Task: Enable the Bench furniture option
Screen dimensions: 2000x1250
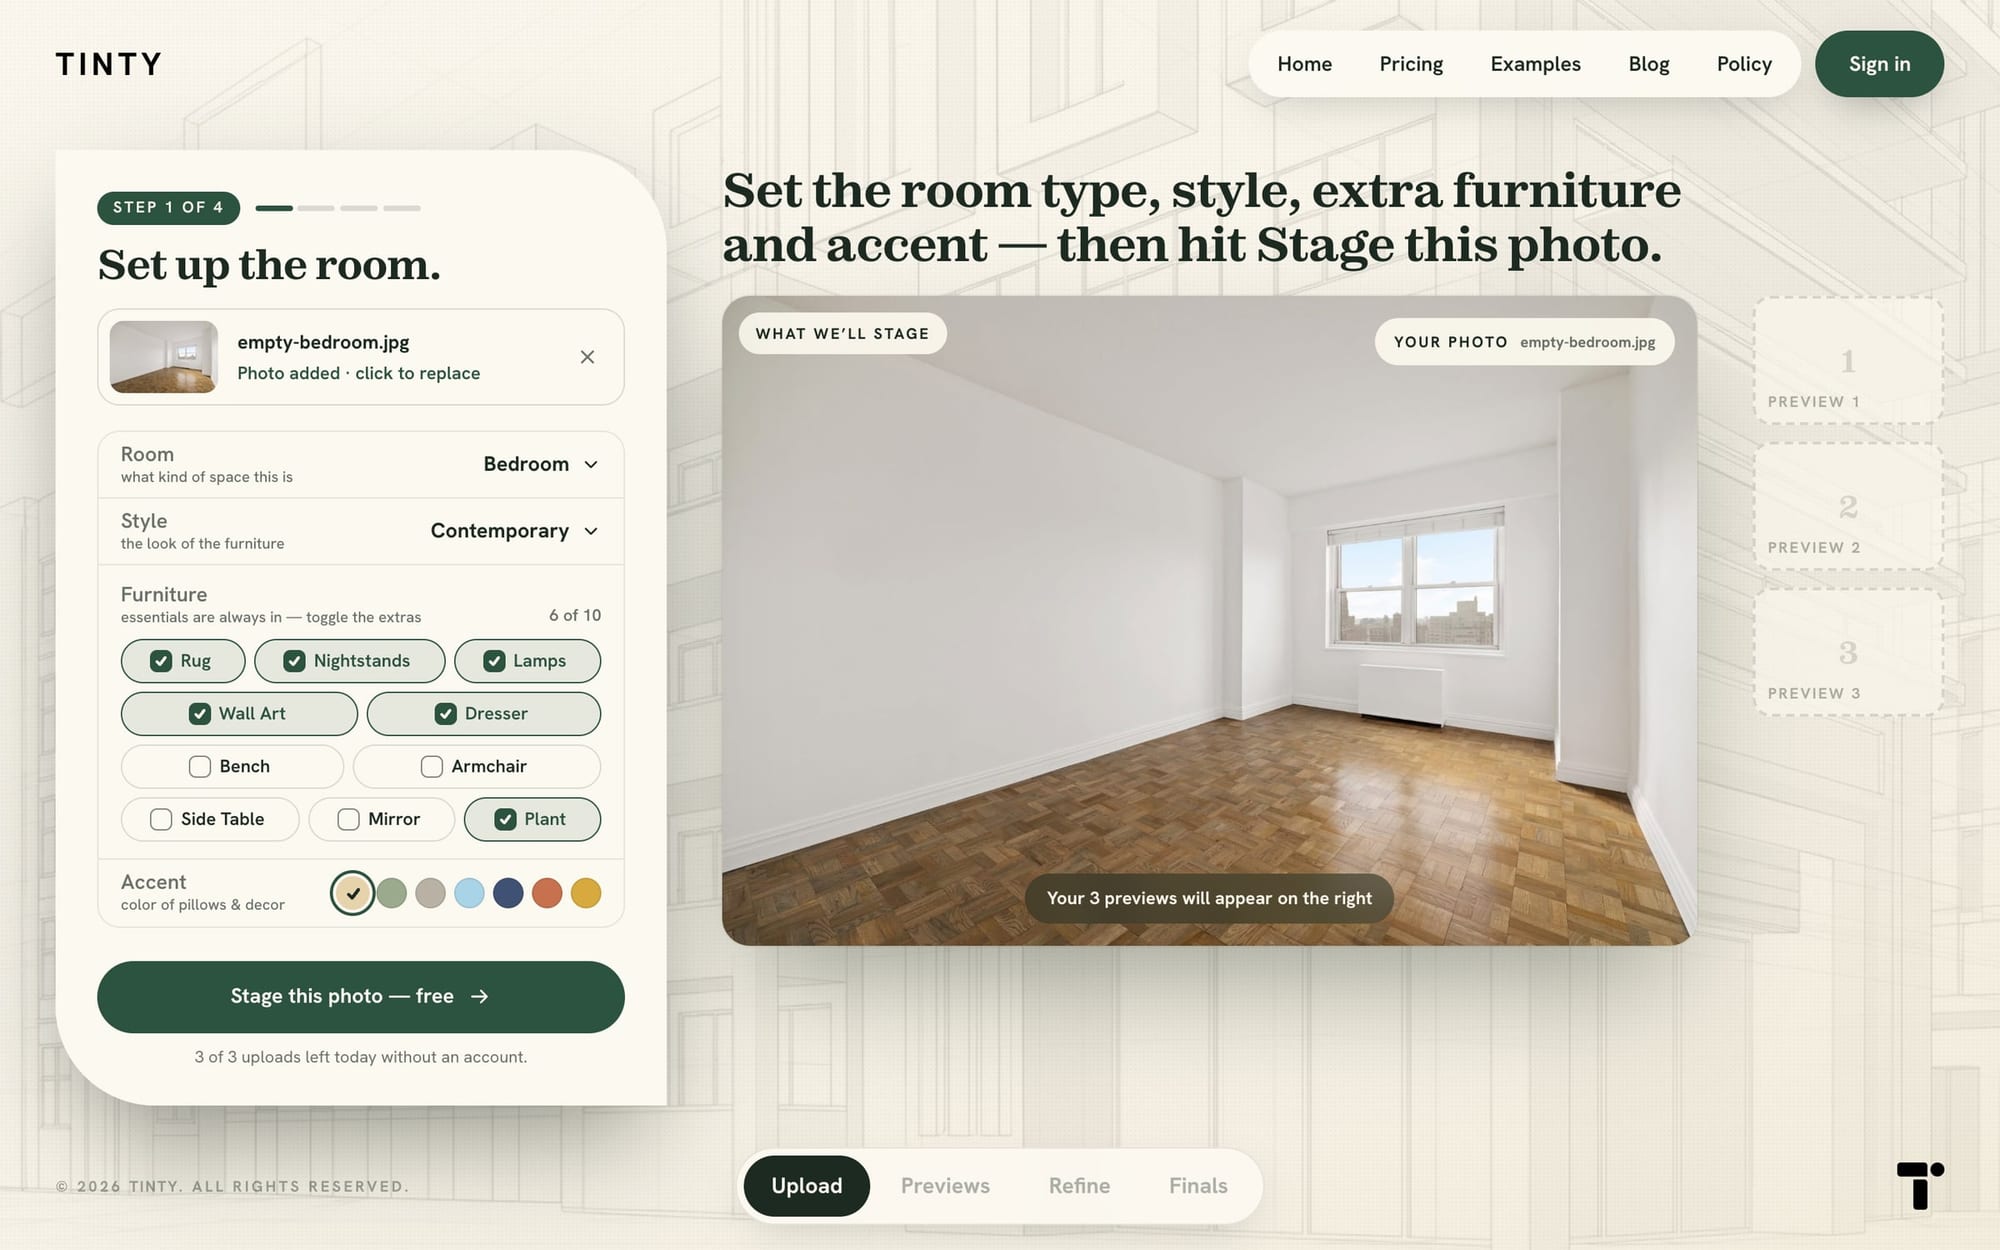Action: pyautogui.click(x=232, y=767)
